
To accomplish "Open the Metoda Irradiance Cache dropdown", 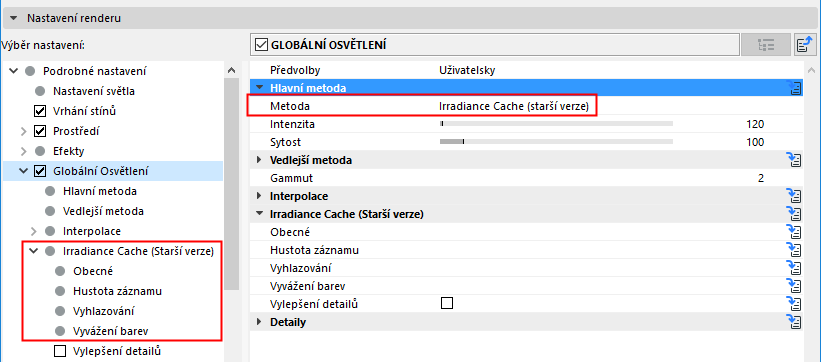I will click(514, 106).
